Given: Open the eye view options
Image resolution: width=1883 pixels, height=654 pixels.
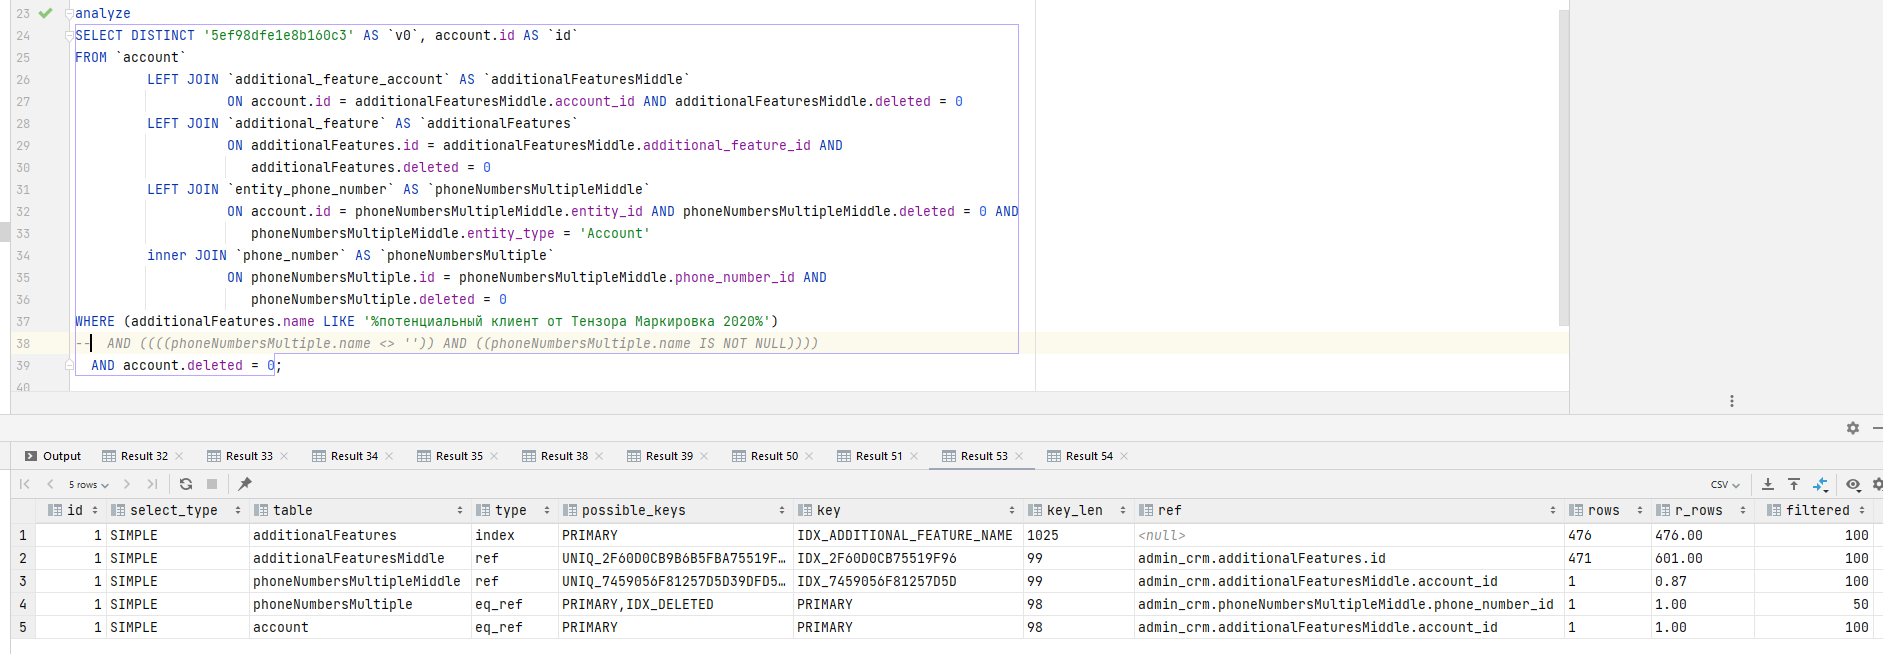Looking at the screenshot, I should click(x=1853, y=484).
